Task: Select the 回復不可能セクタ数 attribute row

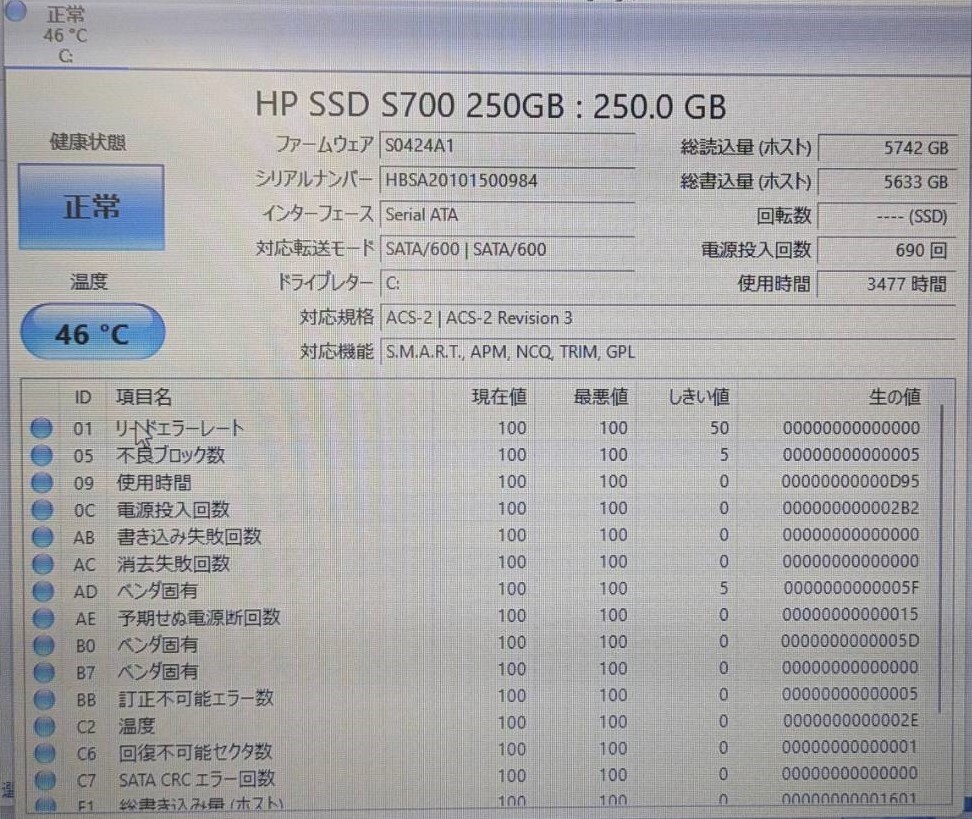Action: [476, 751]
